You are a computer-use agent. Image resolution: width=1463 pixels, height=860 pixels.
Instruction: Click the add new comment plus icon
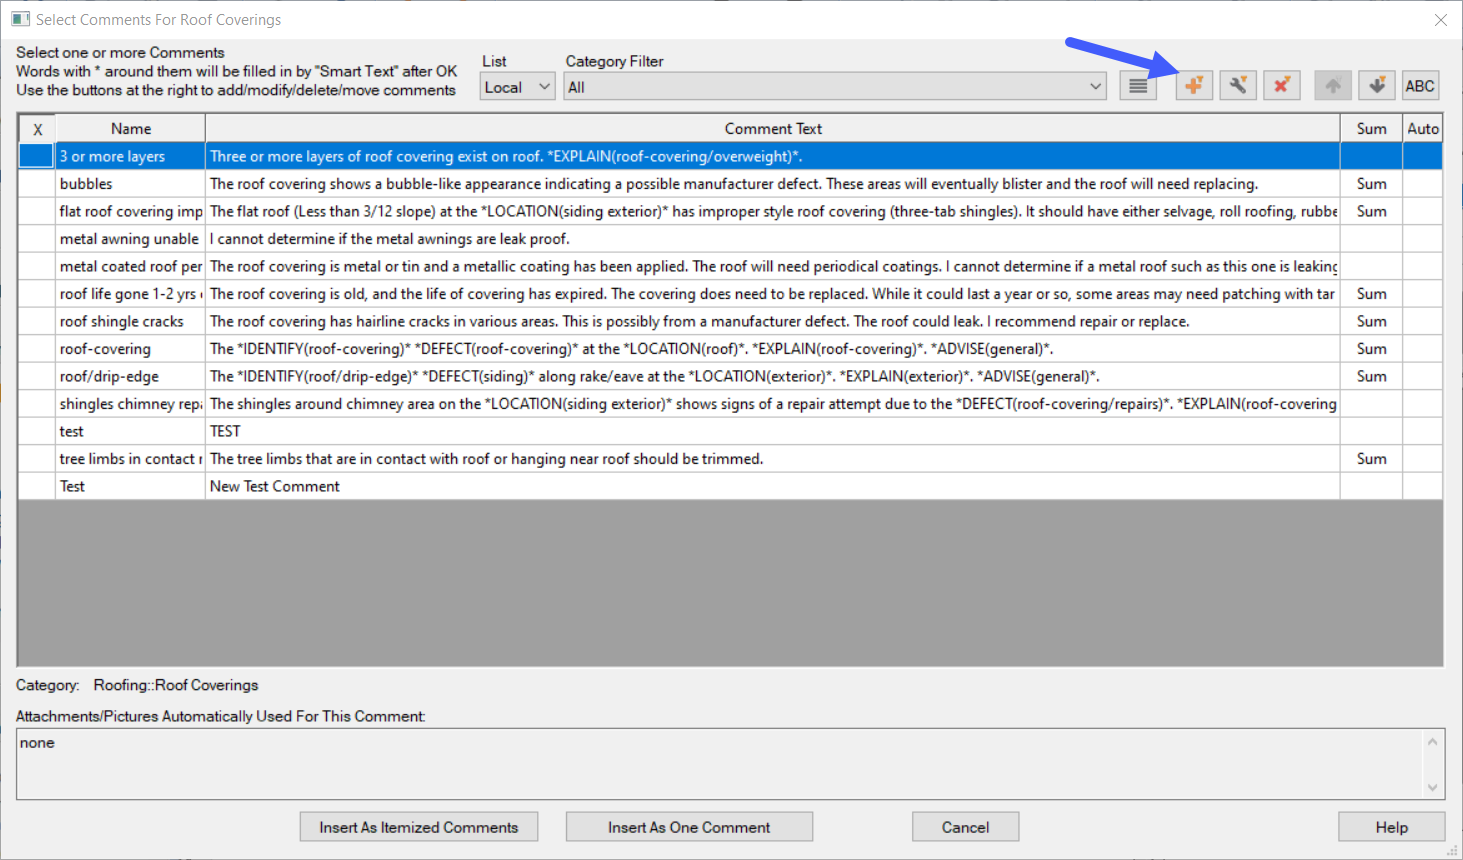[1193, 86]
